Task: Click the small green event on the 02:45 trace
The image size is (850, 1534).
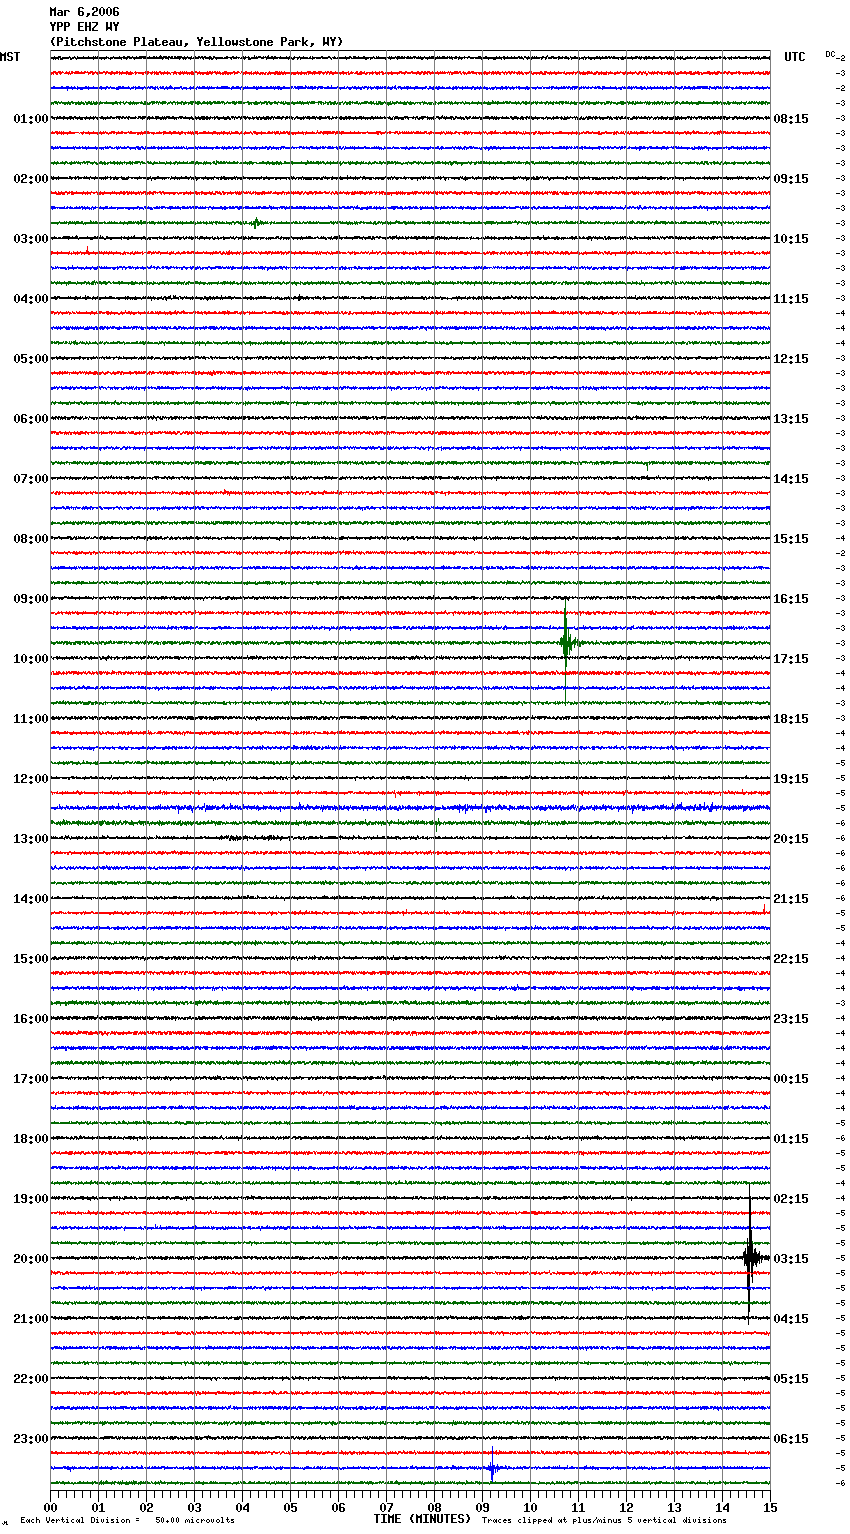Action: pyautogui.click(x=256, y=223)
